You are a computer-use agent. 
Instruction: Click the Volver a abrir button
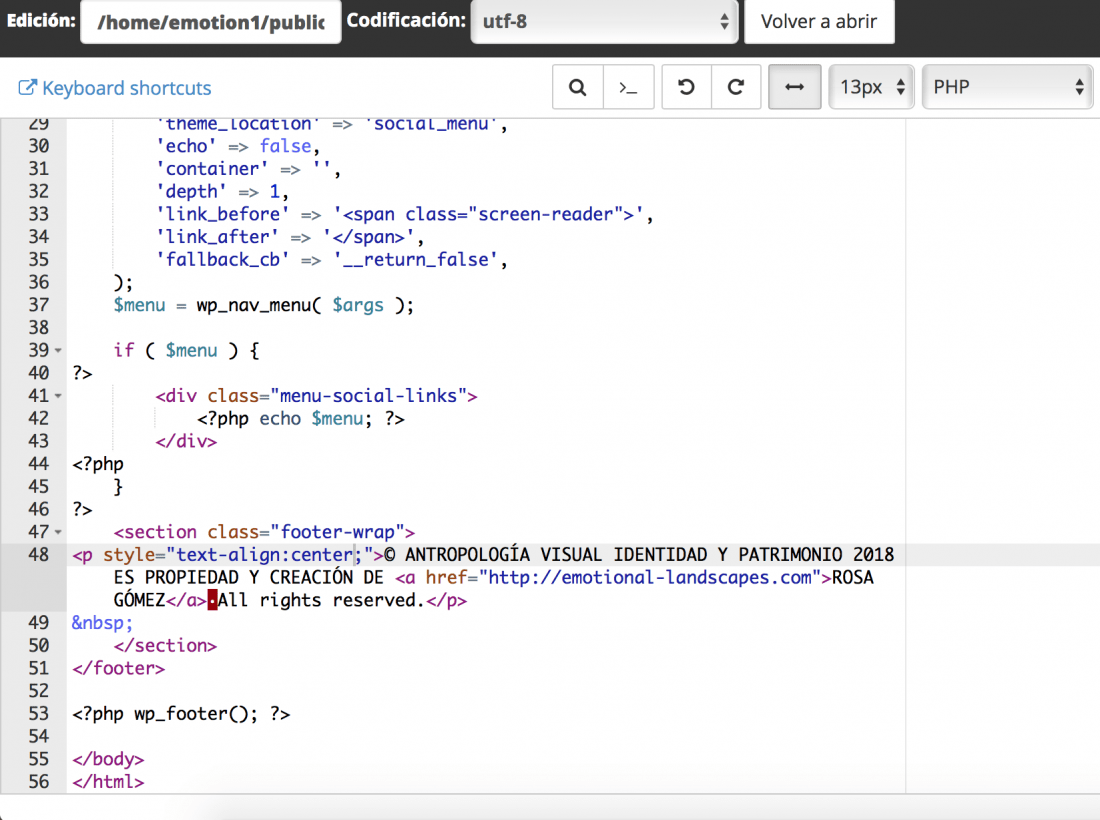click(x=819, y=22)
